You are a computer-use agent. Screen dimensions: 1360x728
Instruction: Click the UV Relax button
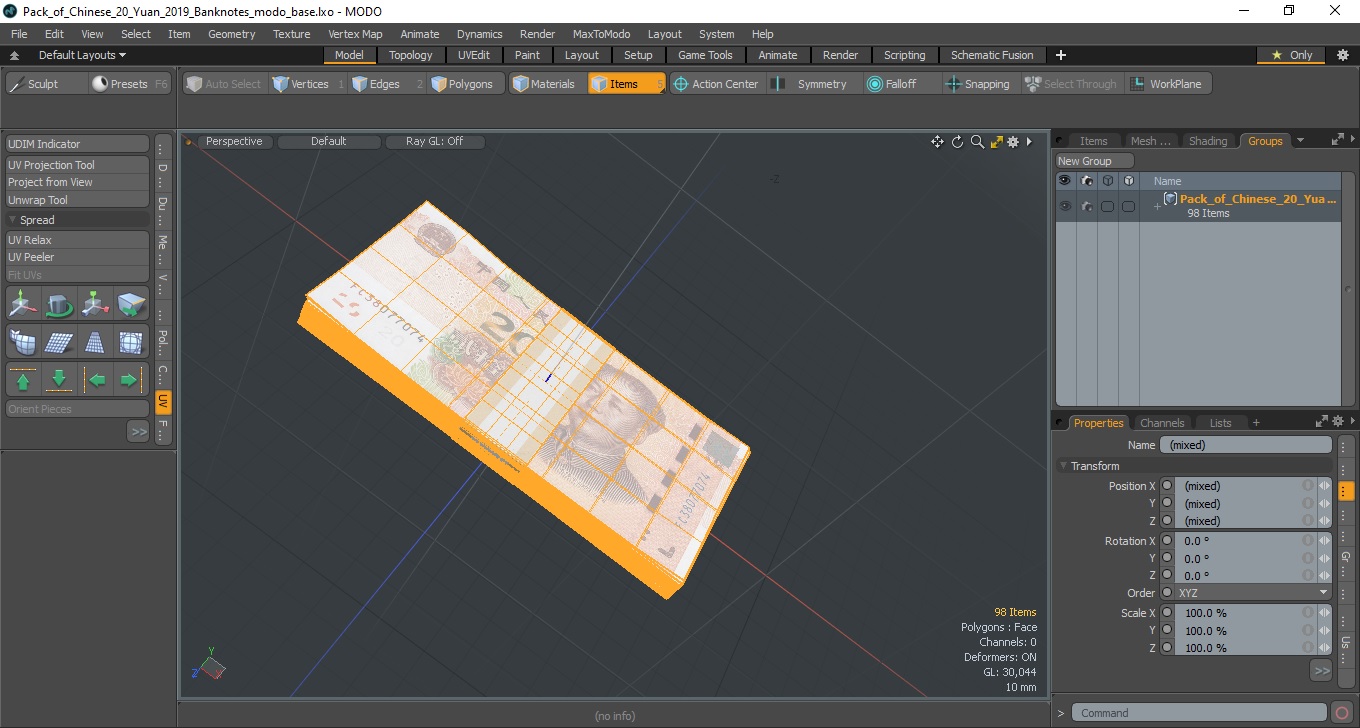(x=77, y=240)
